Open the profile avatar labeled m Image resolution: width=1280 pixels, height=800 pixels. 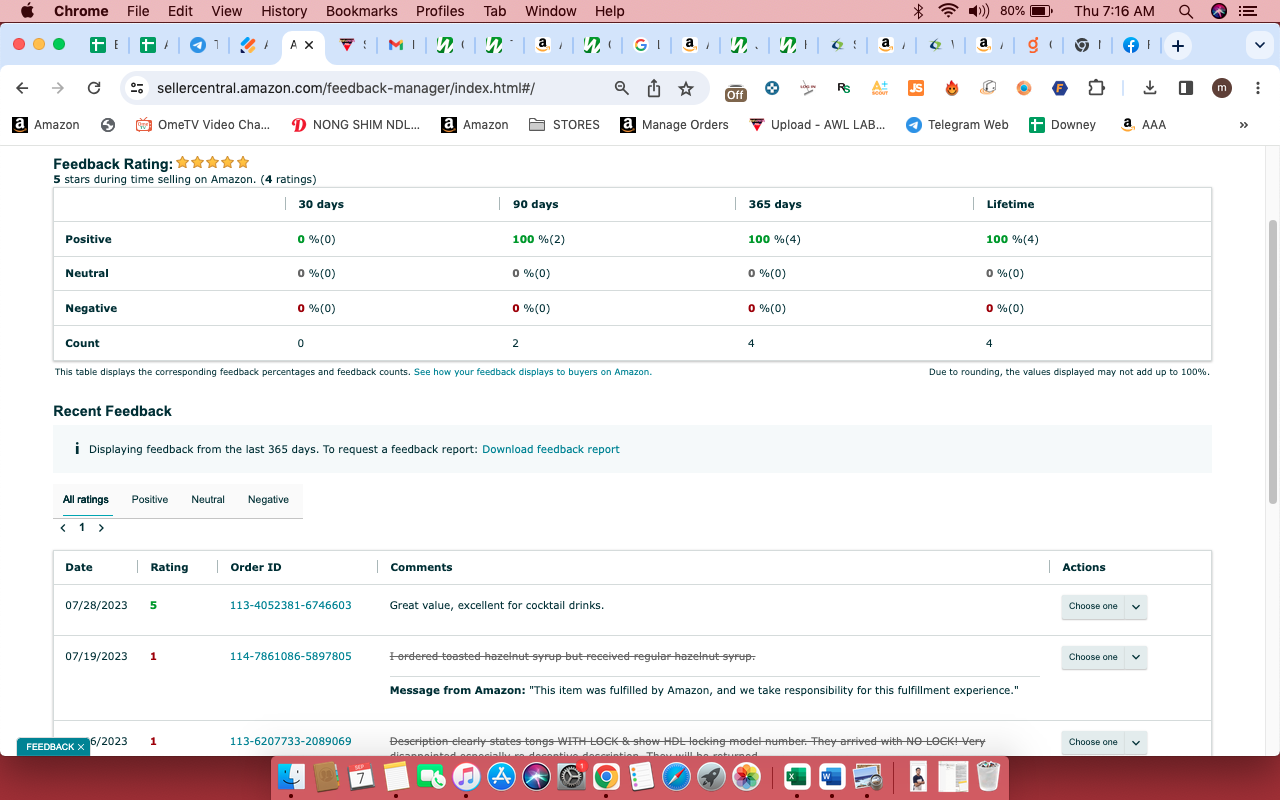[x=1222, y=88]
